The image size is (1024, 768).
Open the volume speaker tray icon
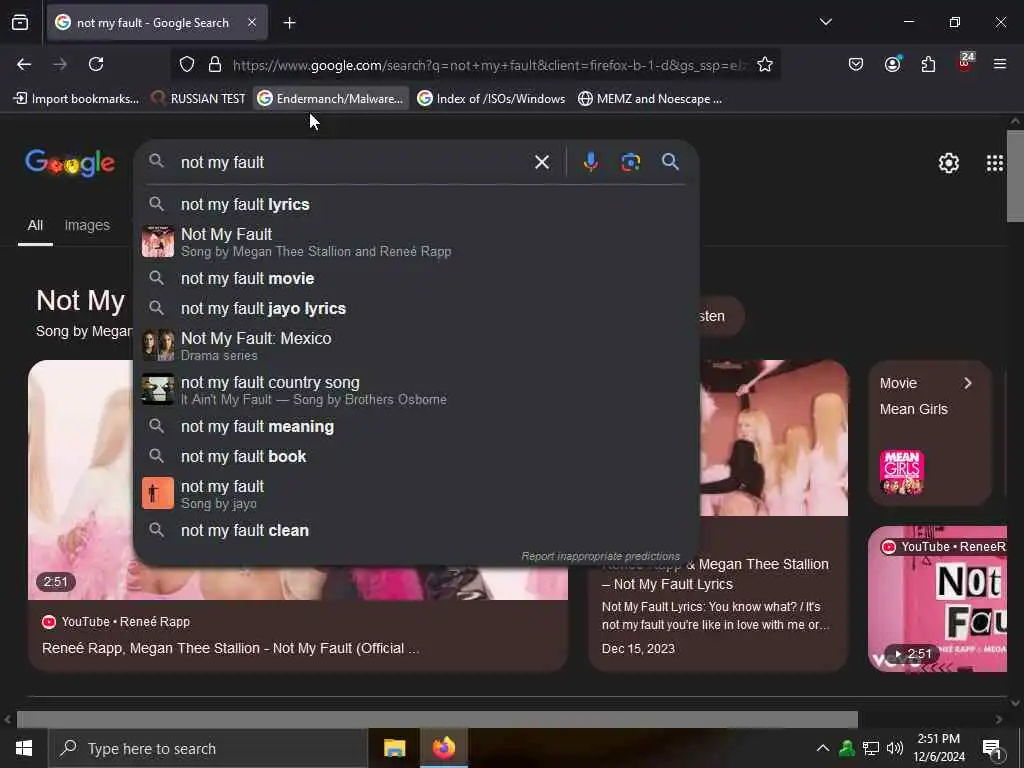[x=895, y=748]
